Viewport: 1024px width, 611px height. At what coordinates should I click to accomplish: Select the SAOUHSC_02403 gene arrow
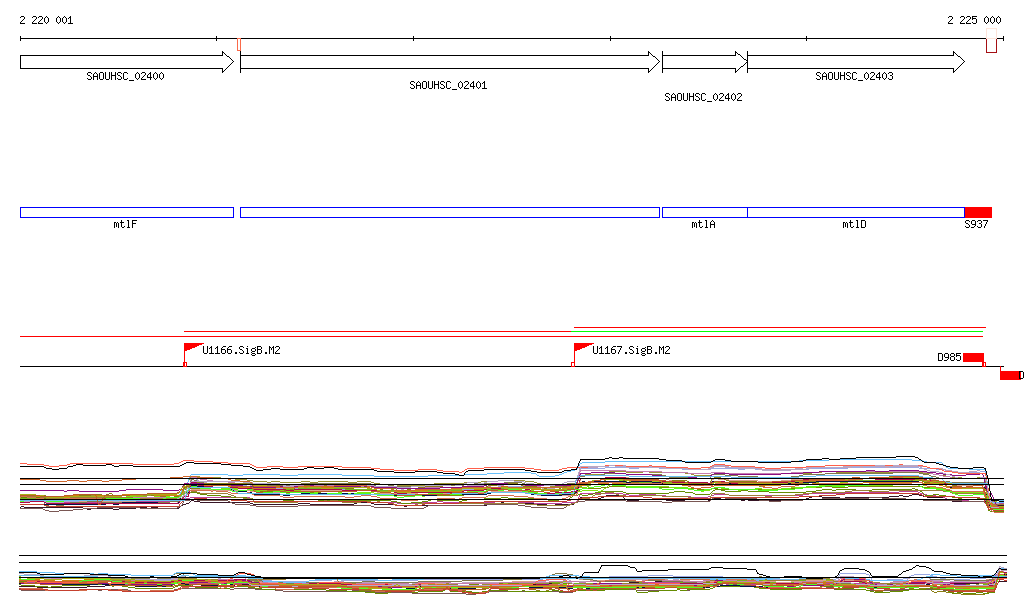click(x=855, y=62)
